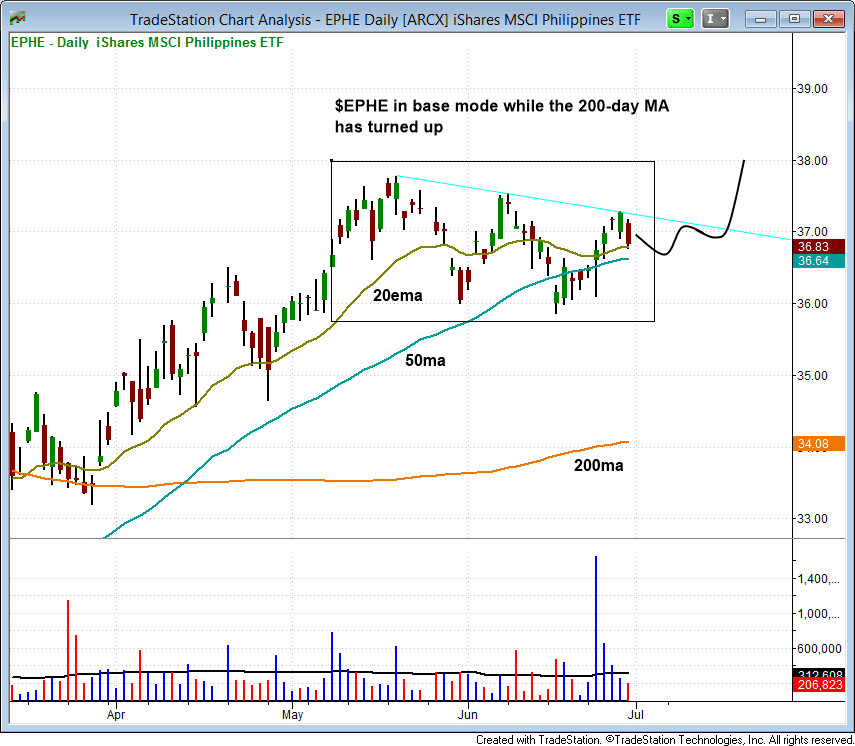Select the red 36.83 last-price marker
Screen dimensions: 855x746
tap(817, 245)
